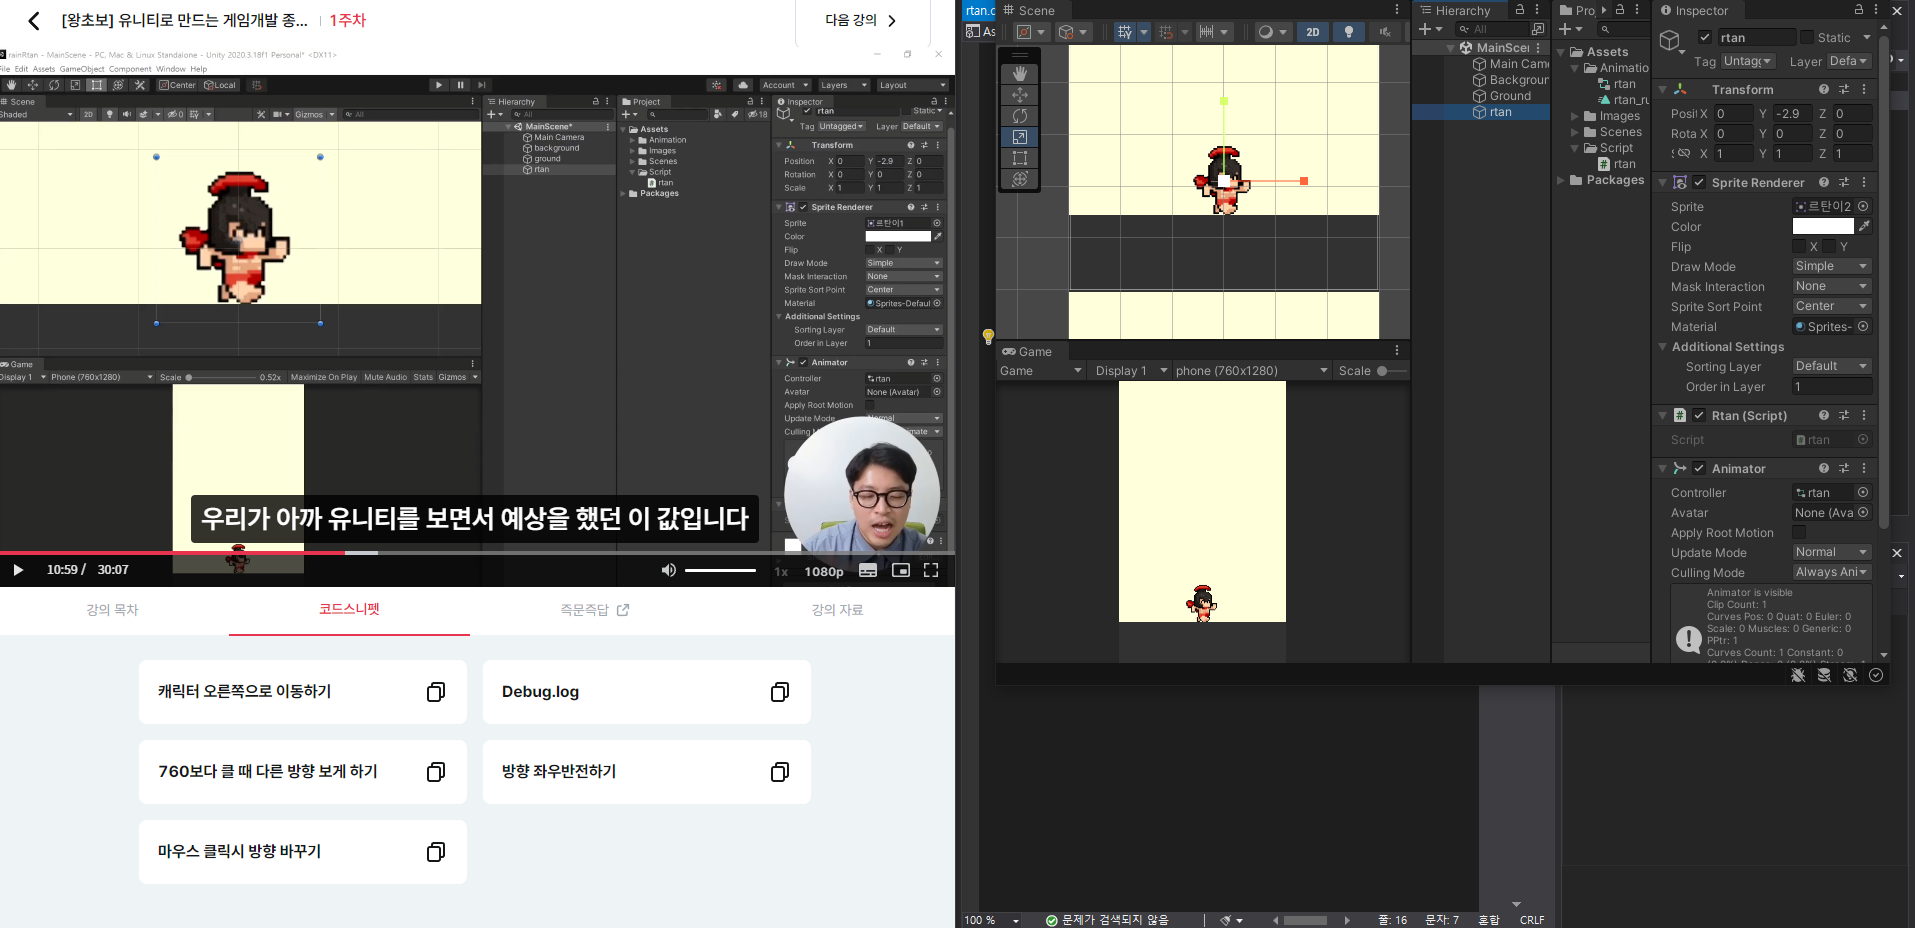Screen dimensions: 1915x928
Task: Toggle Rtan (Script) enabled checkbox
Action: click(1699, 416)
